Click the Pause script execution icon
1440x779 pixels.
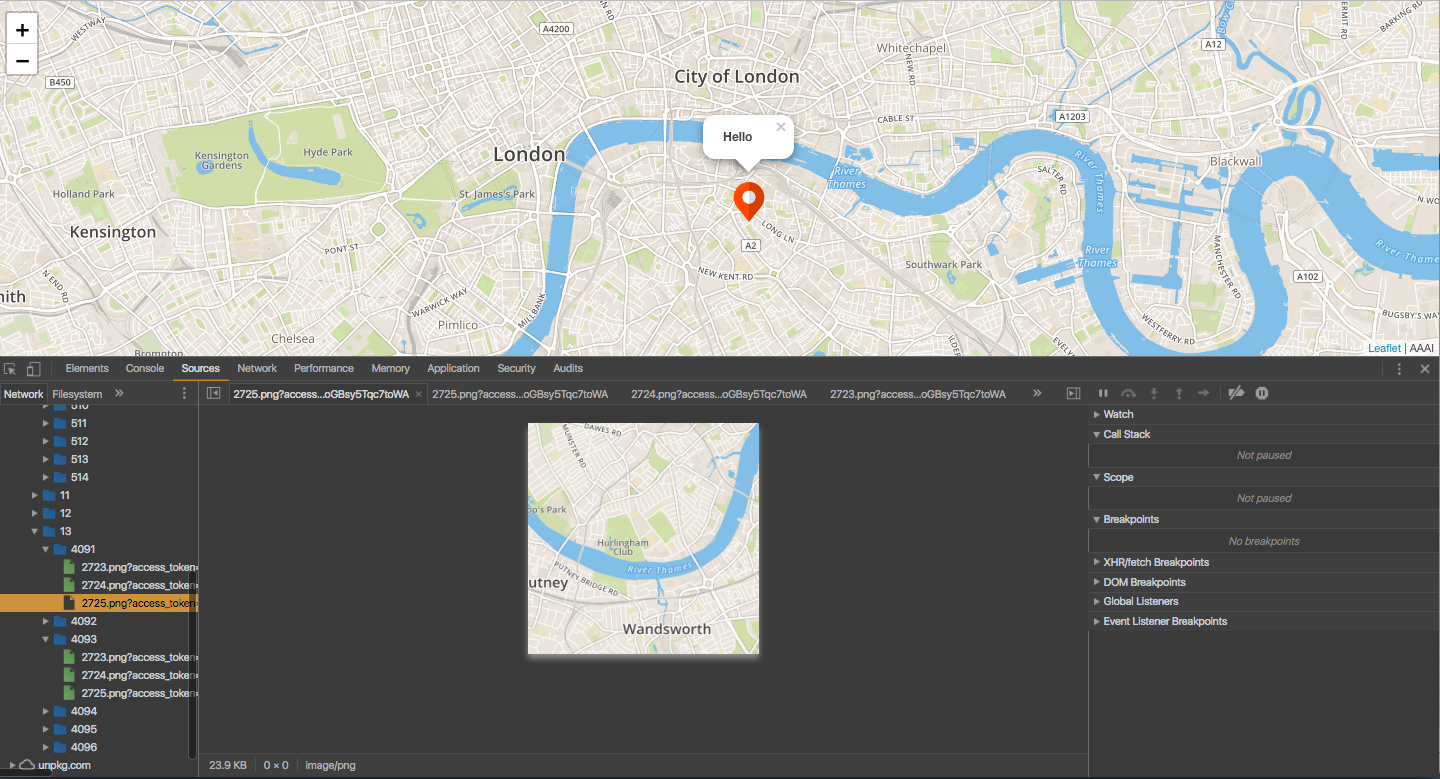click(x=1103, y=392)
